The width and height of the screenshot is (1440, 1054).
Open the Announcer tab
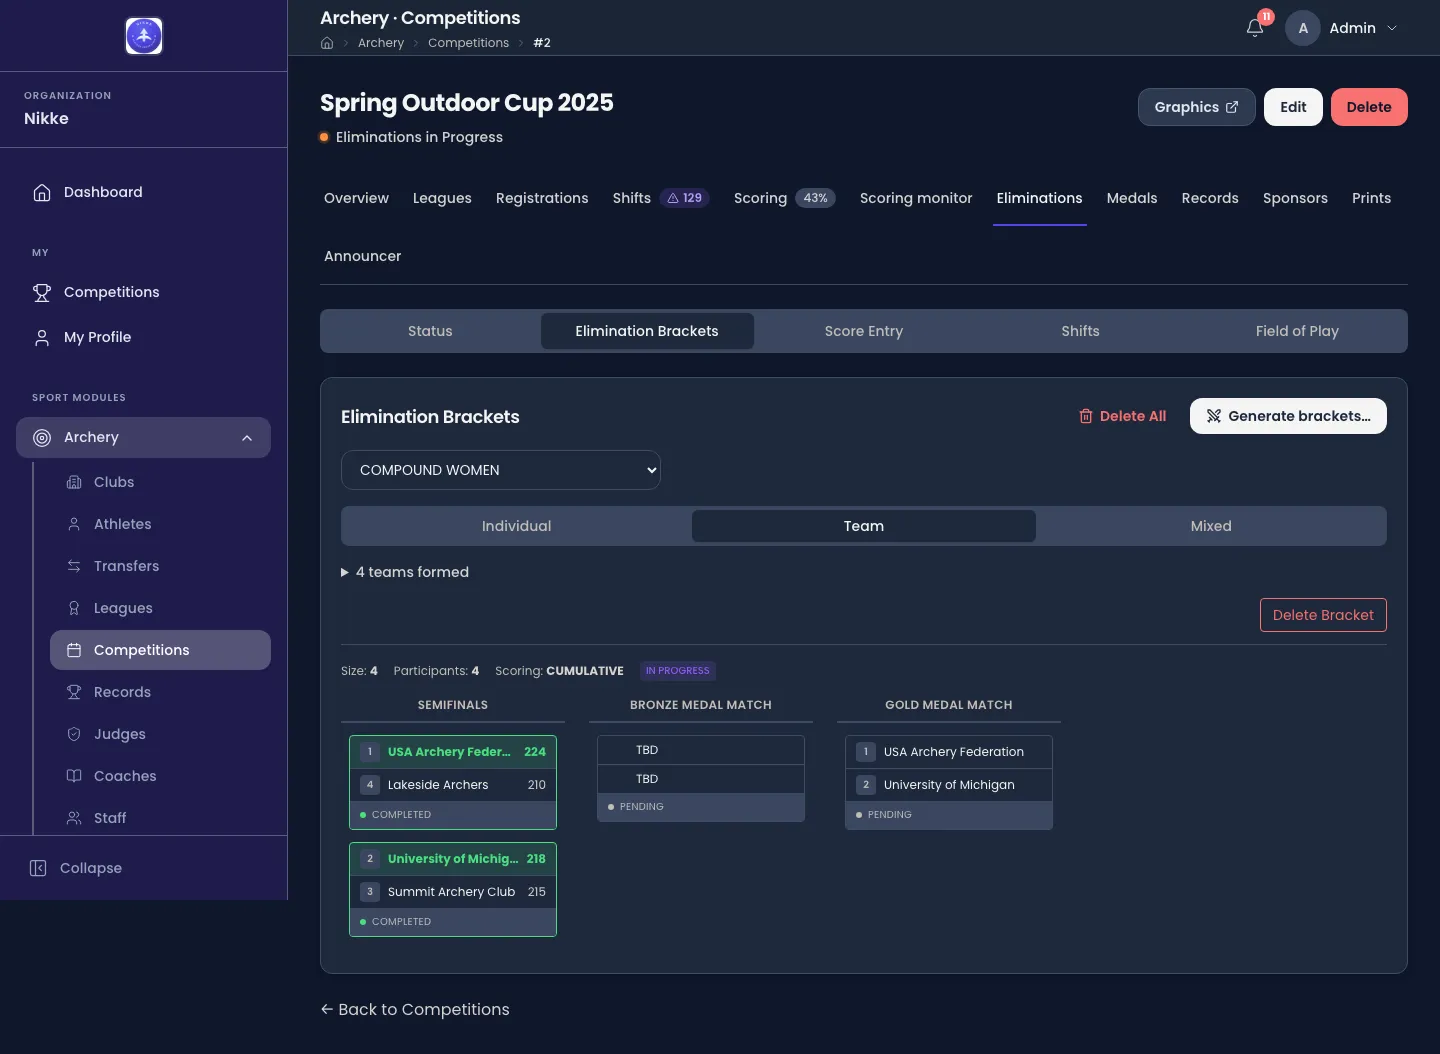click(362, 256)
